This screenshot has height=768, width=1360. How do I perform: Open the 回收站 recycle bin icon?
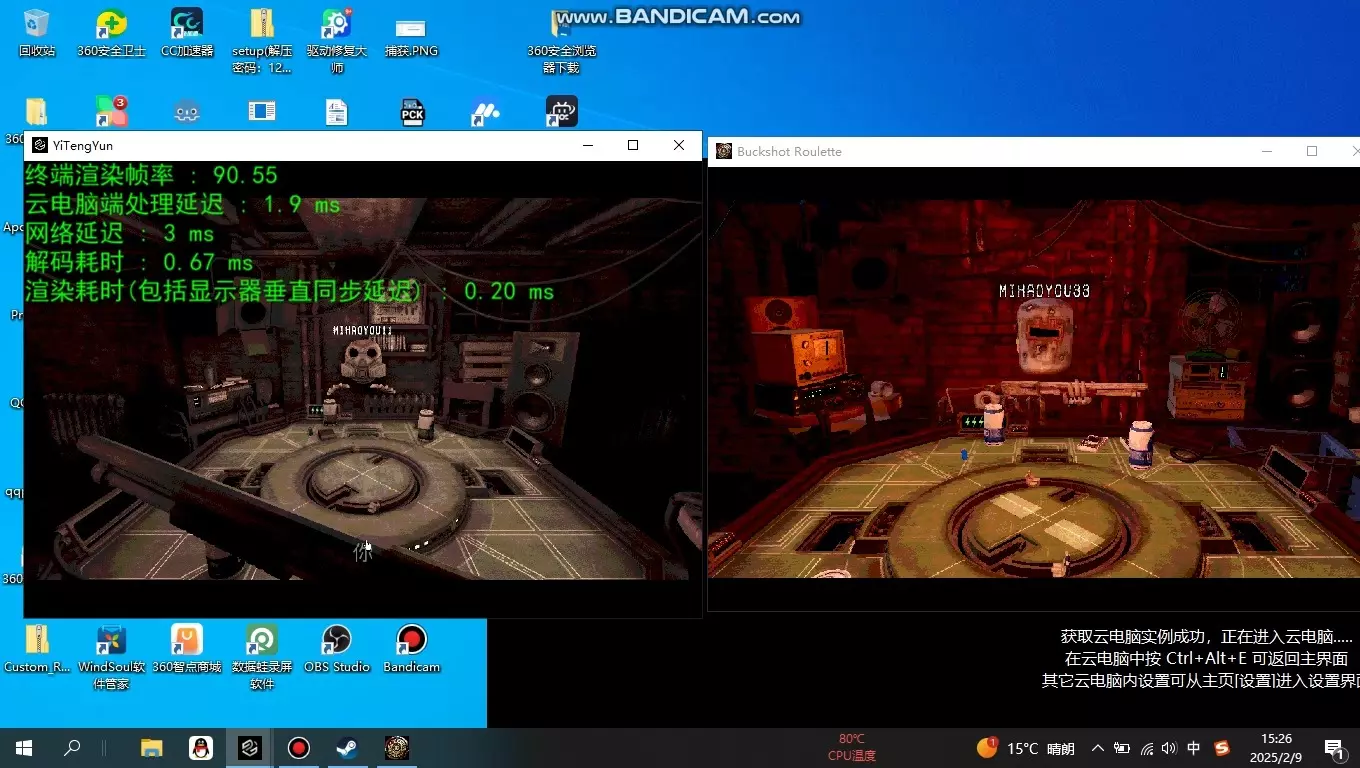pyautogui.click(x=37, y=33)
